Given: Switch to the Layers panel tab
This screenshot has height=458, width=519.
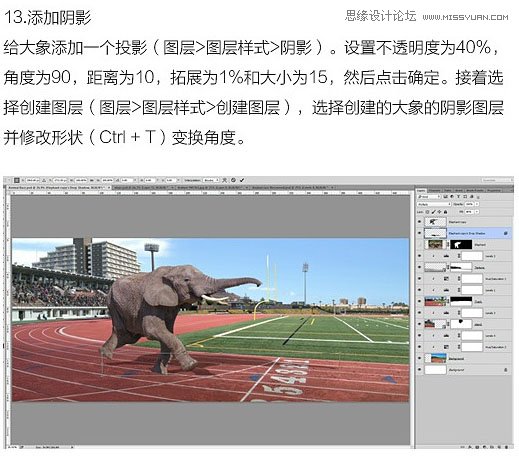Looking at the screenshot, I should 421,190.
